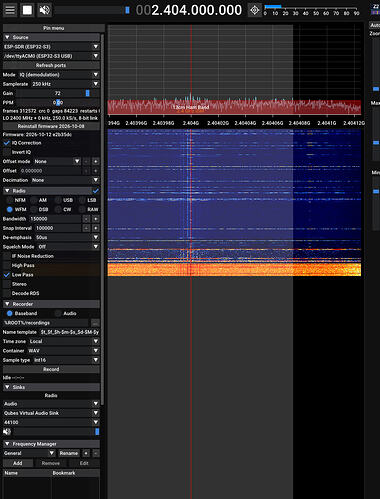Toggle the tuning mode crosshair icon
The image size is (380, 499).
(x=255, y=10)
